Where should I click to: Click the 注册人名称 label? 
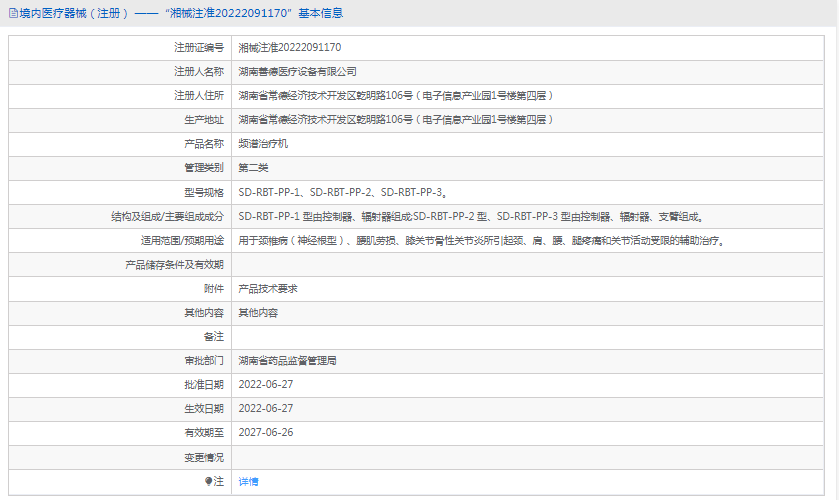coord(199,72)
